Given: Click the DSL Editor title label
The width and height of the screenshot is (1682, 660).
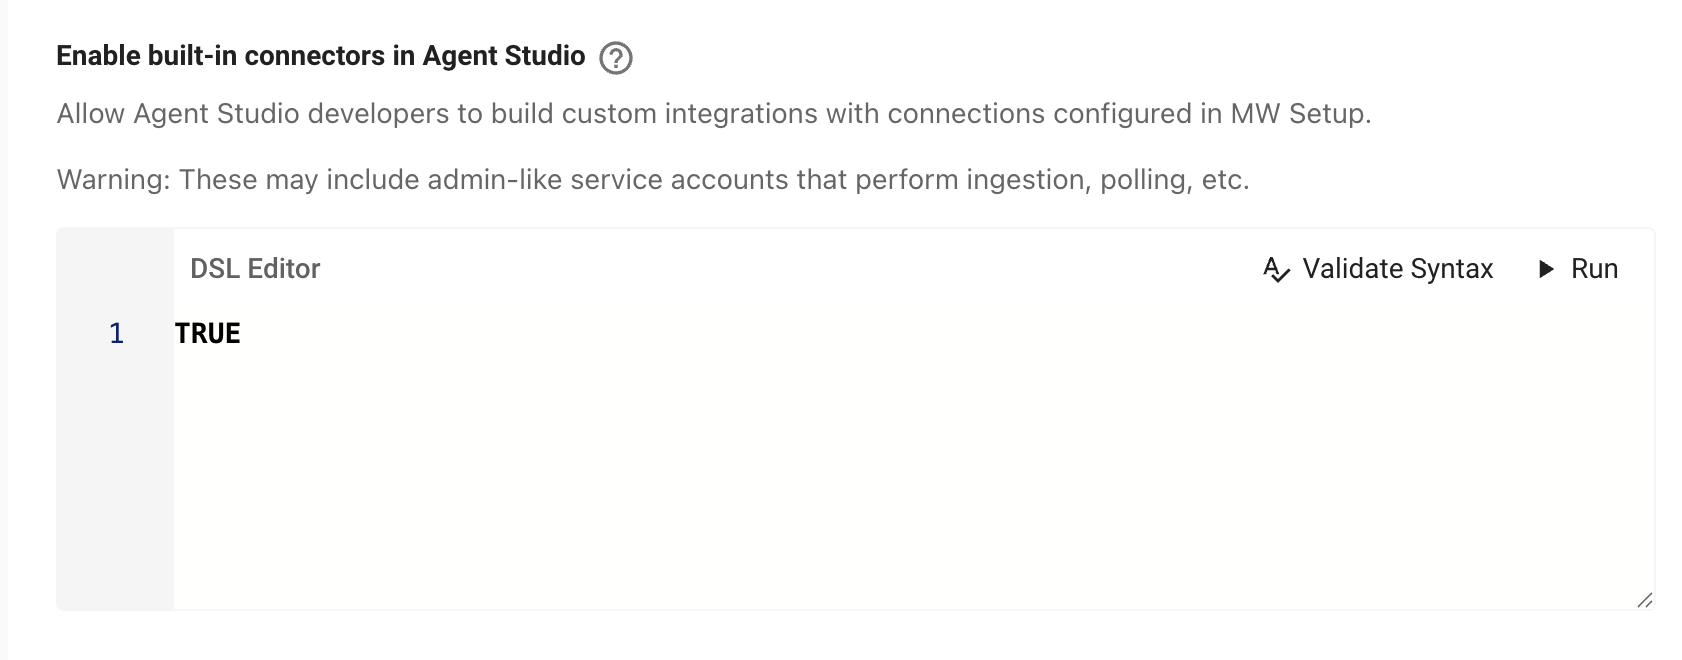Looking at the screenshot, I should click(x=255, y=269).
